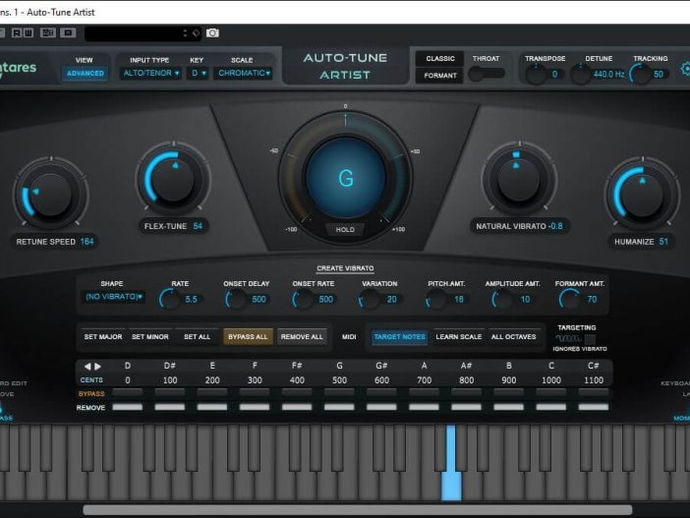Click the Humanize value 51
The image size is (690, 518).
(663, 242)
